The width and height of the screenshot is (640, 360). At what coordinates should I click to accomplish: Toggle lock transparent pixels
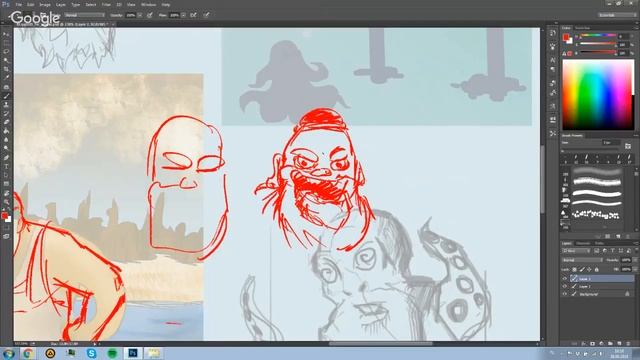click(575, 269)
